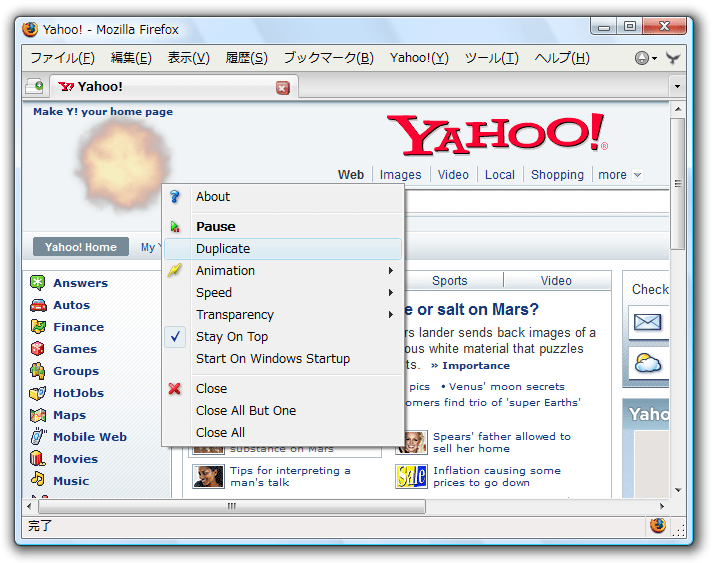Click the Maps icon

(38, 415)
